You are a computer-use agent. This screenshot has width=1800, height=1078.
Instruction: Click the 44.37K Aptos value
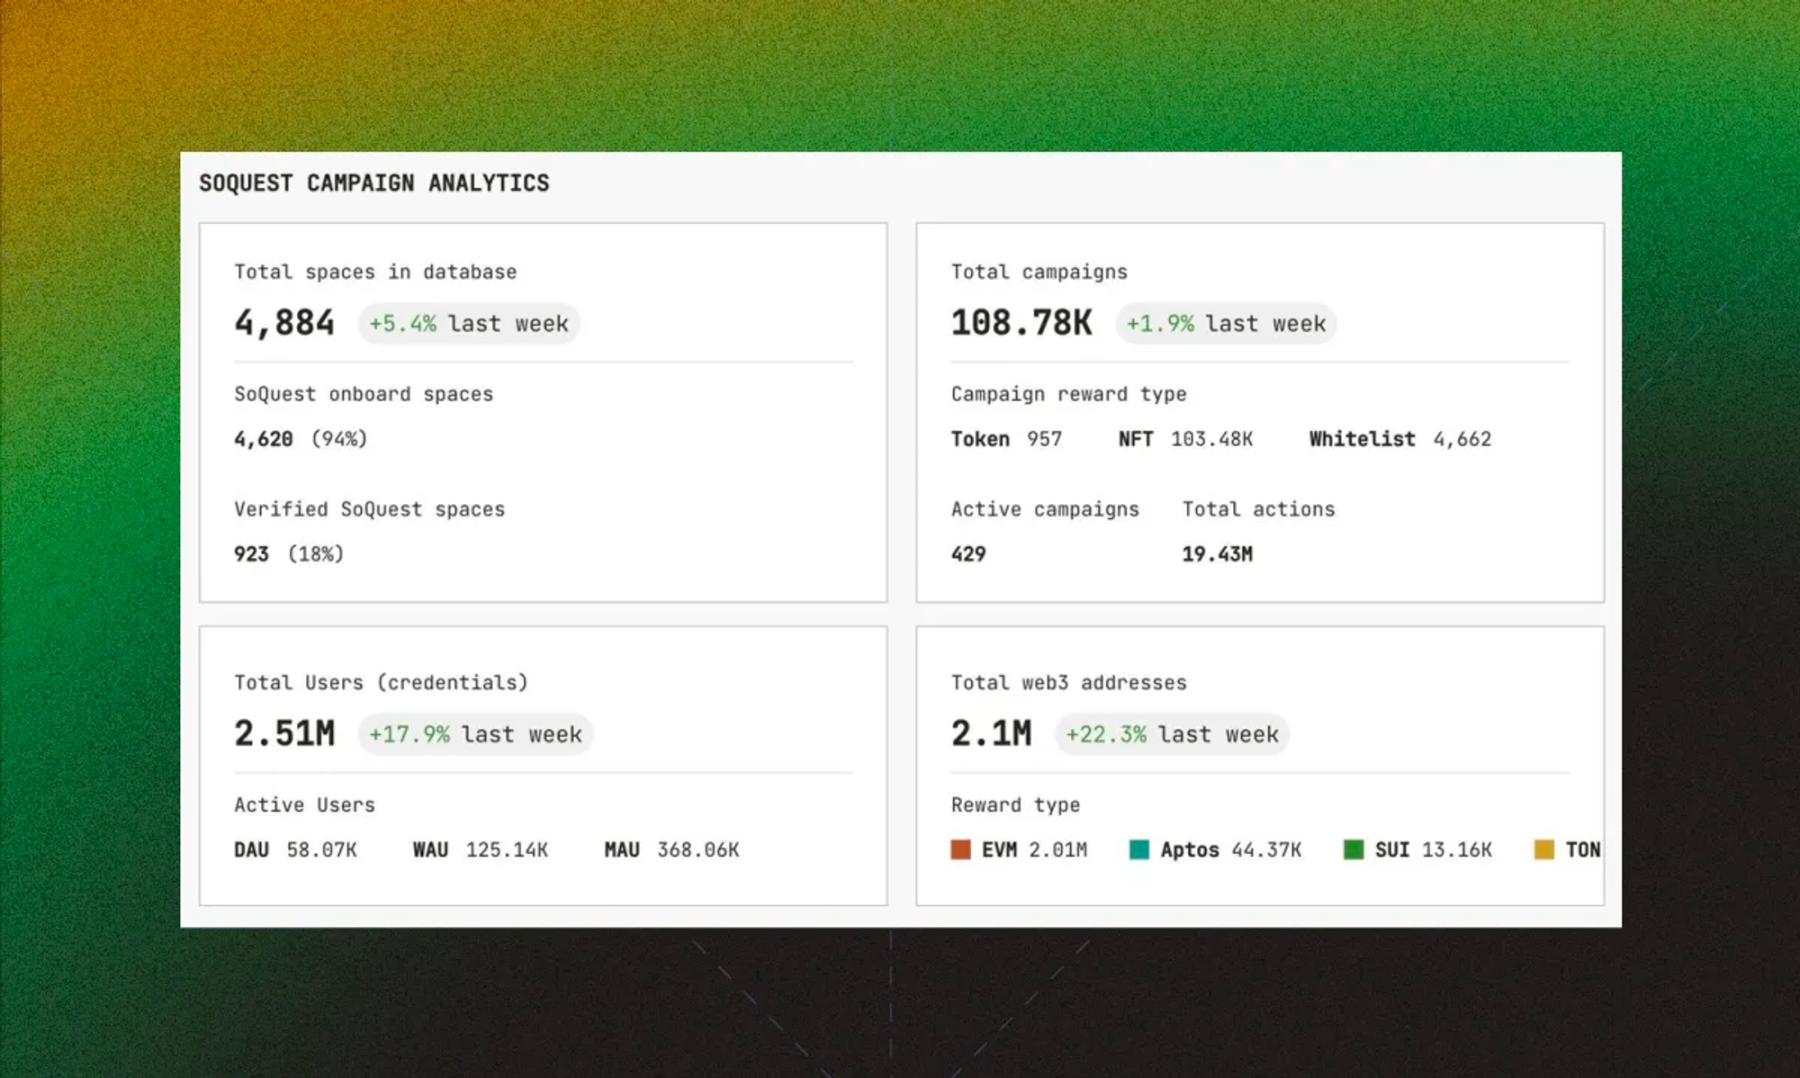click(1266, 850)
